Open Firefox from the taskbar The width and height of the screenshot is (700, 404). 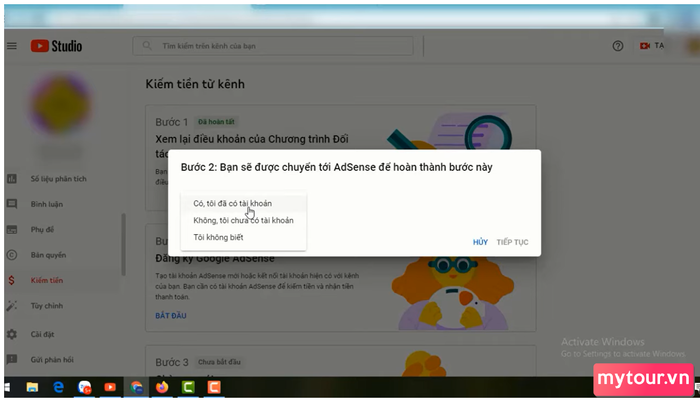tap(162, 387)
